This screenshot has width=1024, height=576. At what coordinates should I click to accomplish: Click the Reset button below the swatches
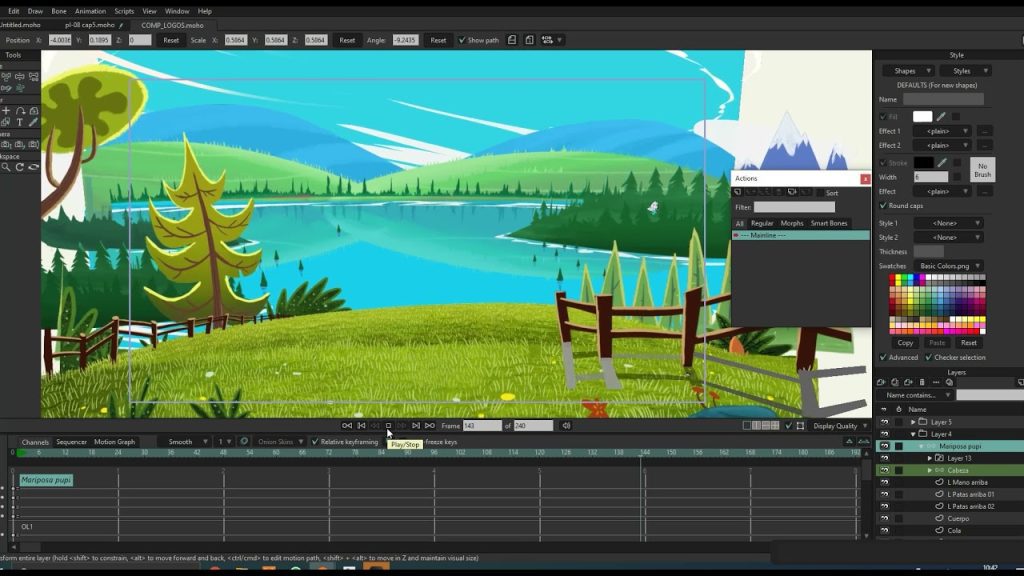[x=968, y=343]
